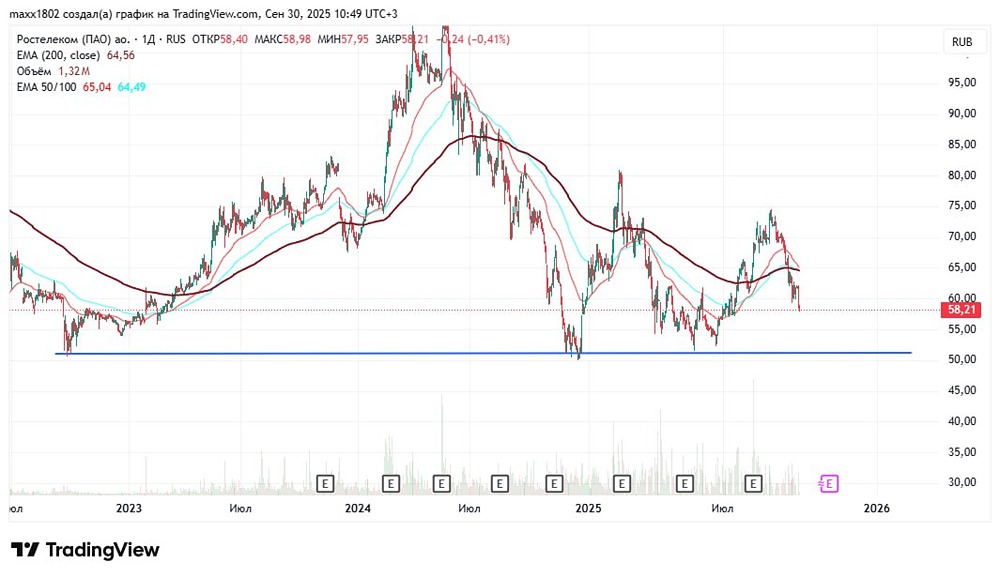Click the Июл label between 2025 and 2026
Image resolution: width=1000 pixels, height=578 pixels.
[723, 508]
